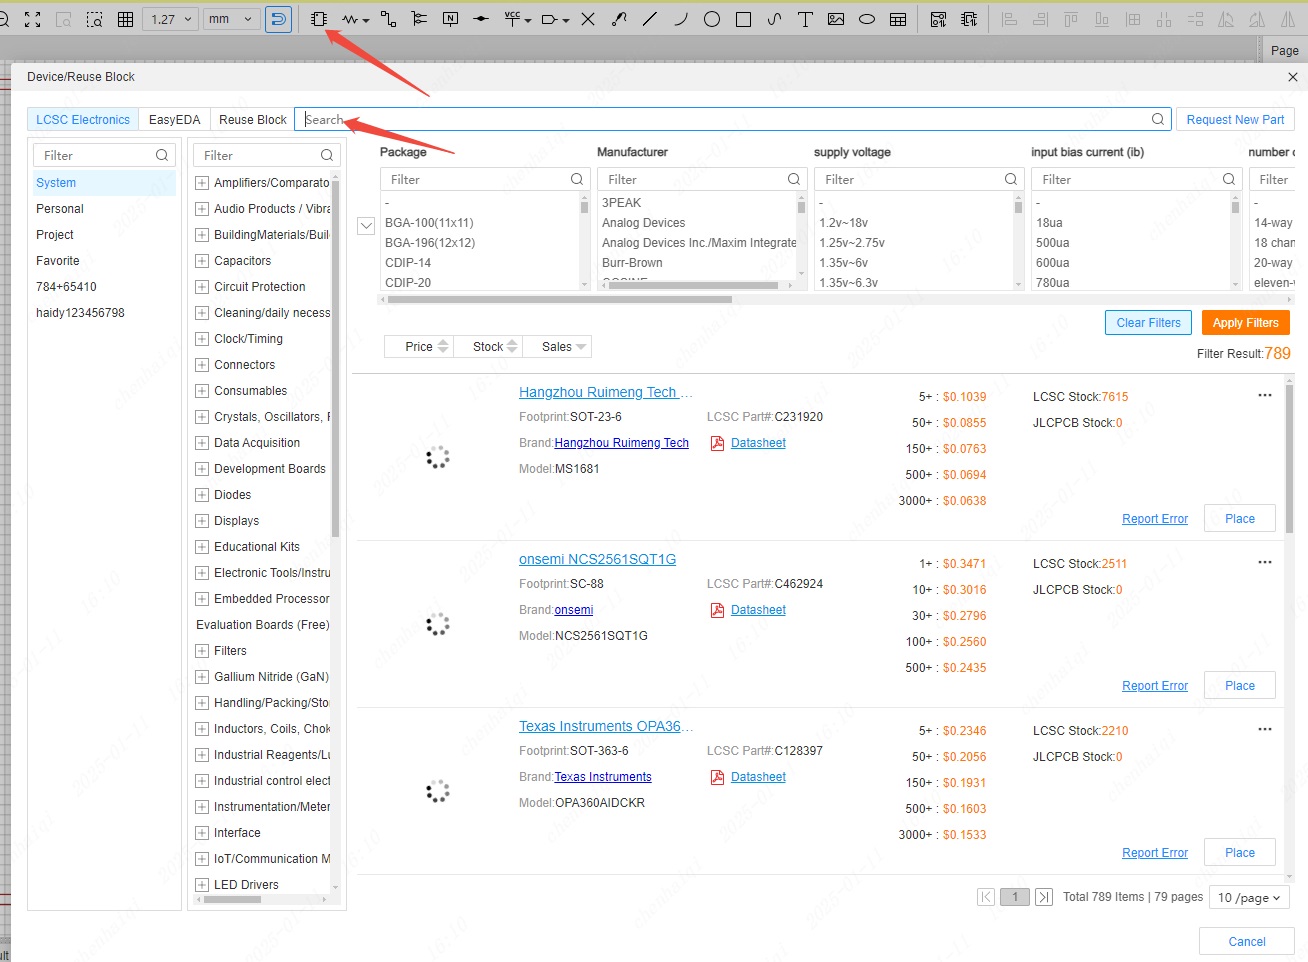
Task: Select the Circle drawing tool in toolbar
Action: (x=712, y=19)
